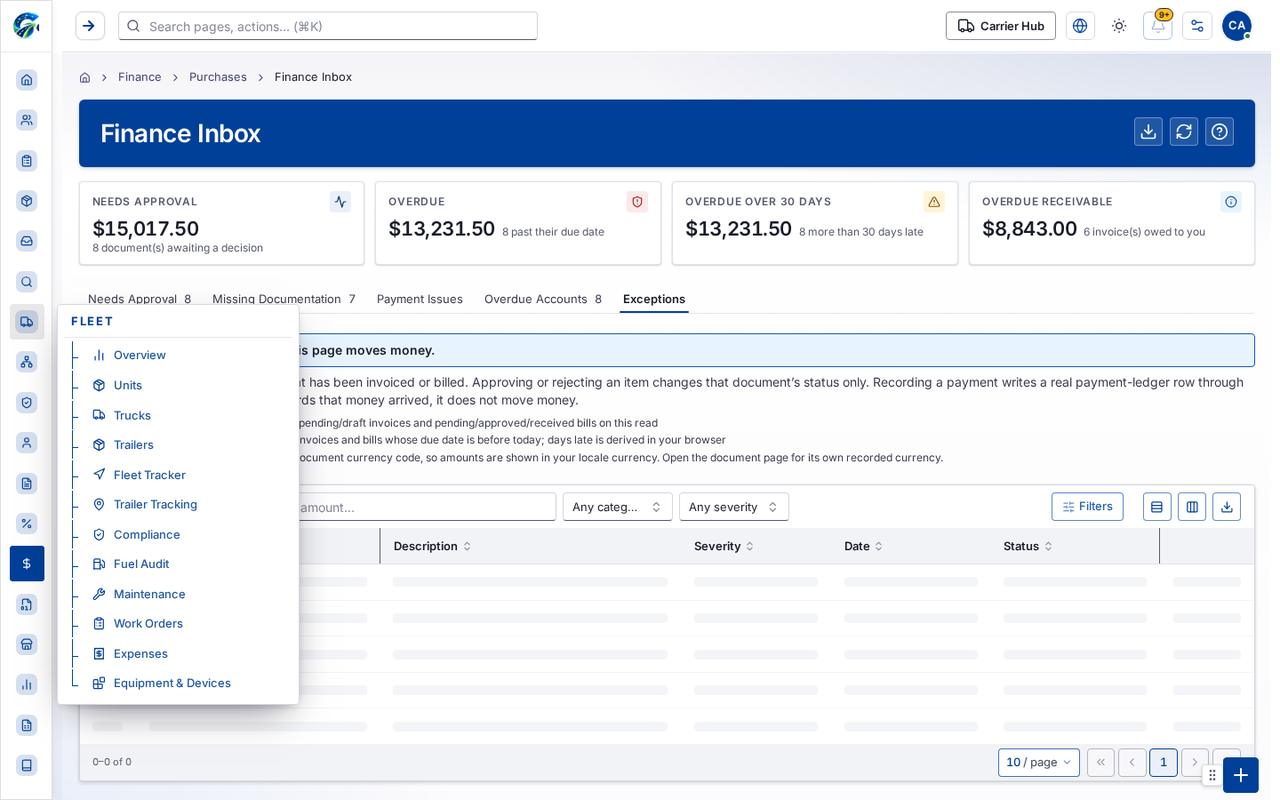Open the sliders settings icon in the top bar
This screenshot has height=800, width=1280.
[x=1197, y=26]
